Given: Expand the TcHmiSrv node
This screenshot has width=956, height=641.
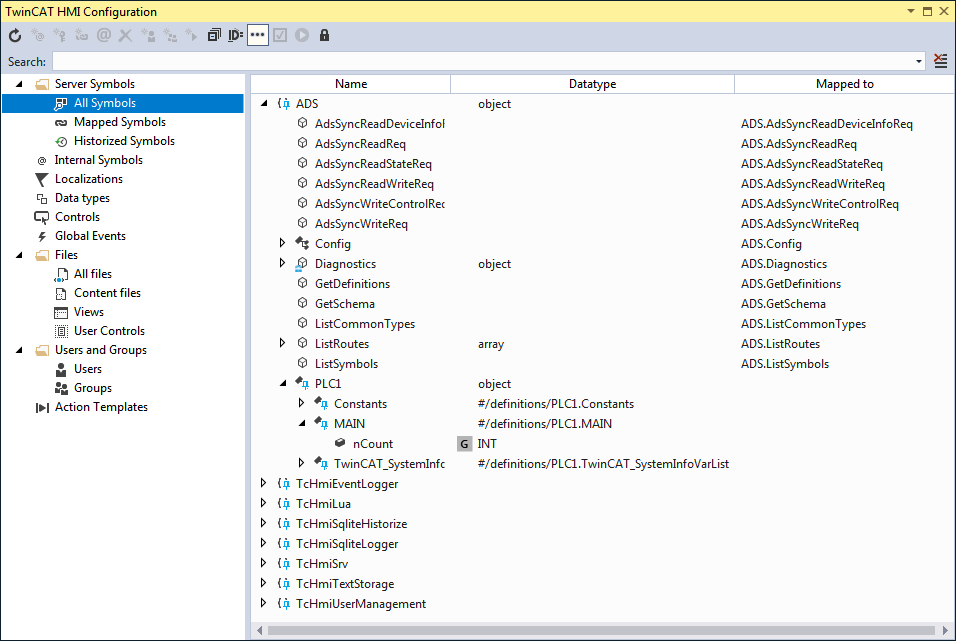Looking at the screenshot, I should (x=263, y=563).
